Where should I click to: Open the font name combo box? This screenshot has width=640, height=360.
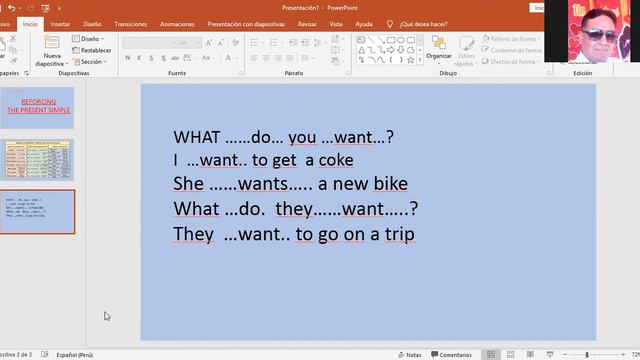coord(149,42)
